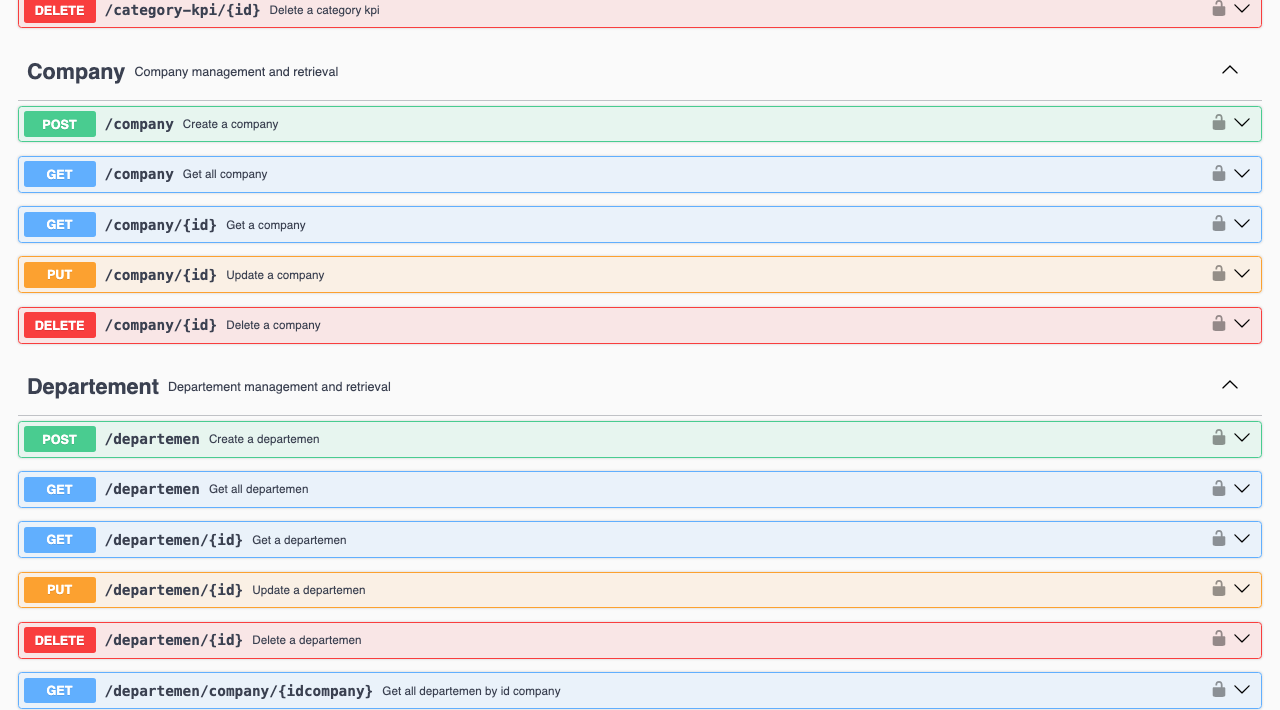Click lock icon on POST /departemen row
The height and width of the screenshot is (710, 1280).
[x=1218, y=437]
